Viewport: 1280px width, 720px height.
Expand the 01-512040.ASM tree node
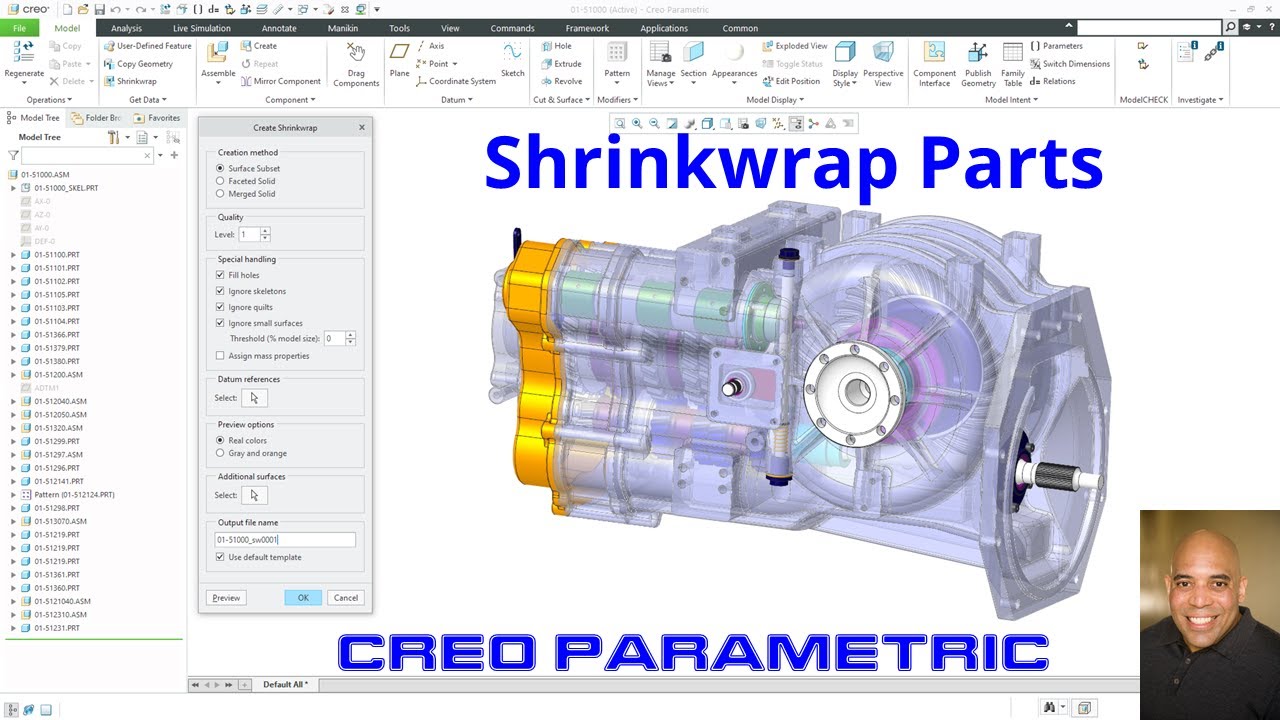pyautogui.click(x=13, y=401)
